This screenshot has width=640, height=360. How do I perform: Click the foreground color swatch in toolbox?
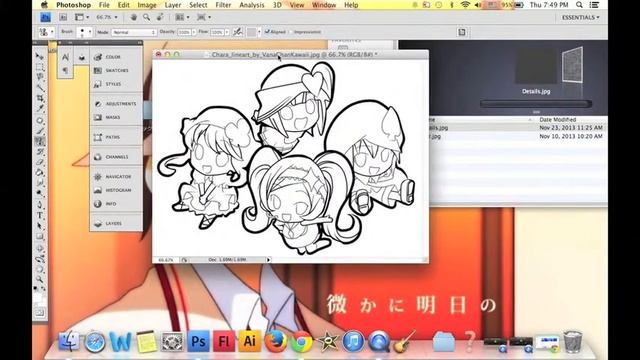(37, 297)
